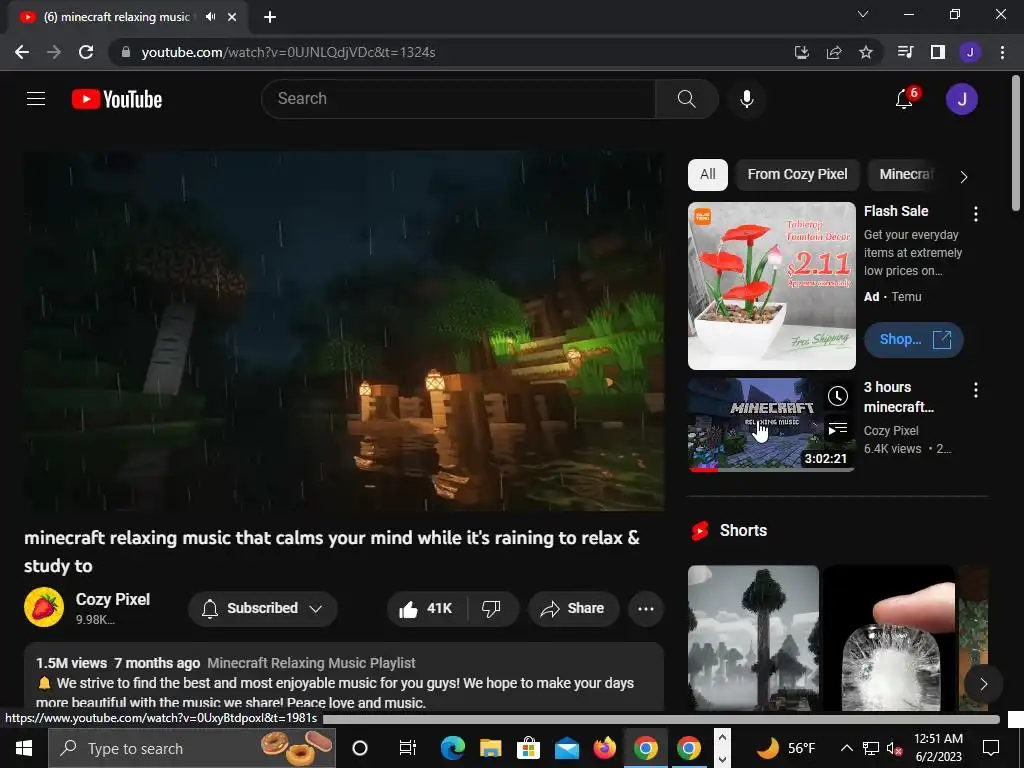The image size is (1024, 768).
Task: Select the All filter chip
Action: point(708,174)
